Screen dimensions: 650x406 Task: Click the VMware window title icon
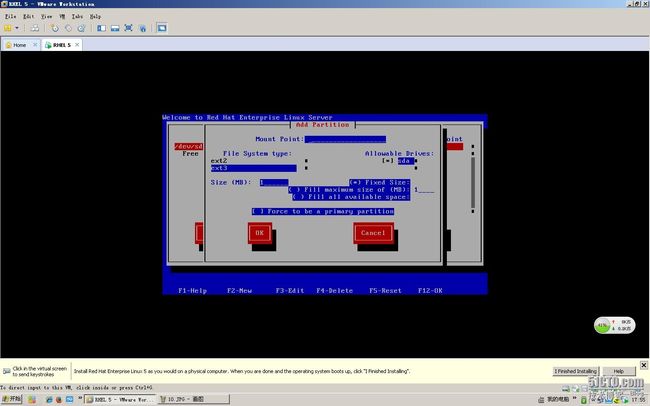[4, 4]
